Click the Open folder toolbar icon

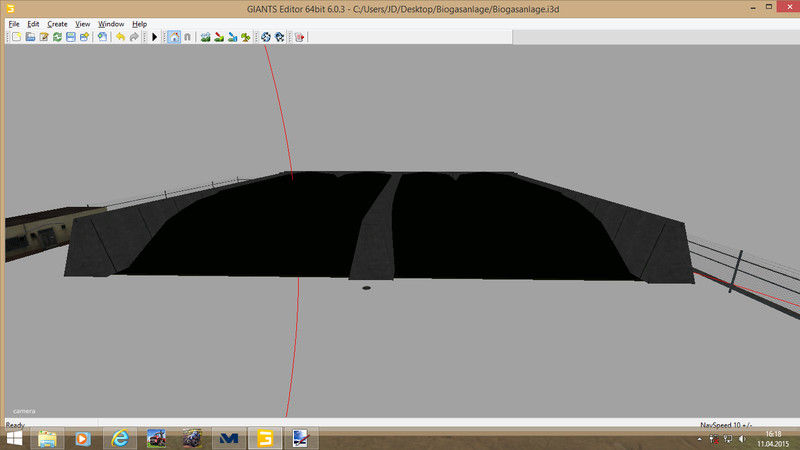click(31, 37)
